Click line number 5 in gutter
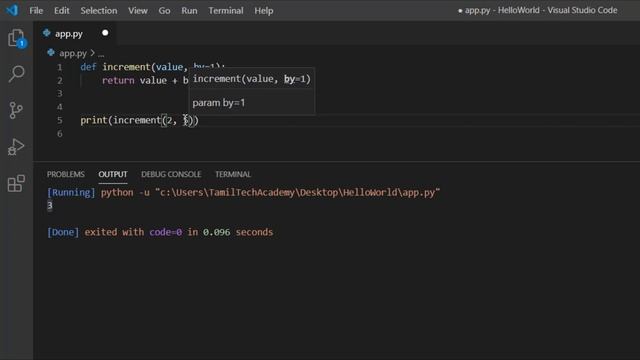The height and width of the screenshot is (360, 640). (60, 120)
